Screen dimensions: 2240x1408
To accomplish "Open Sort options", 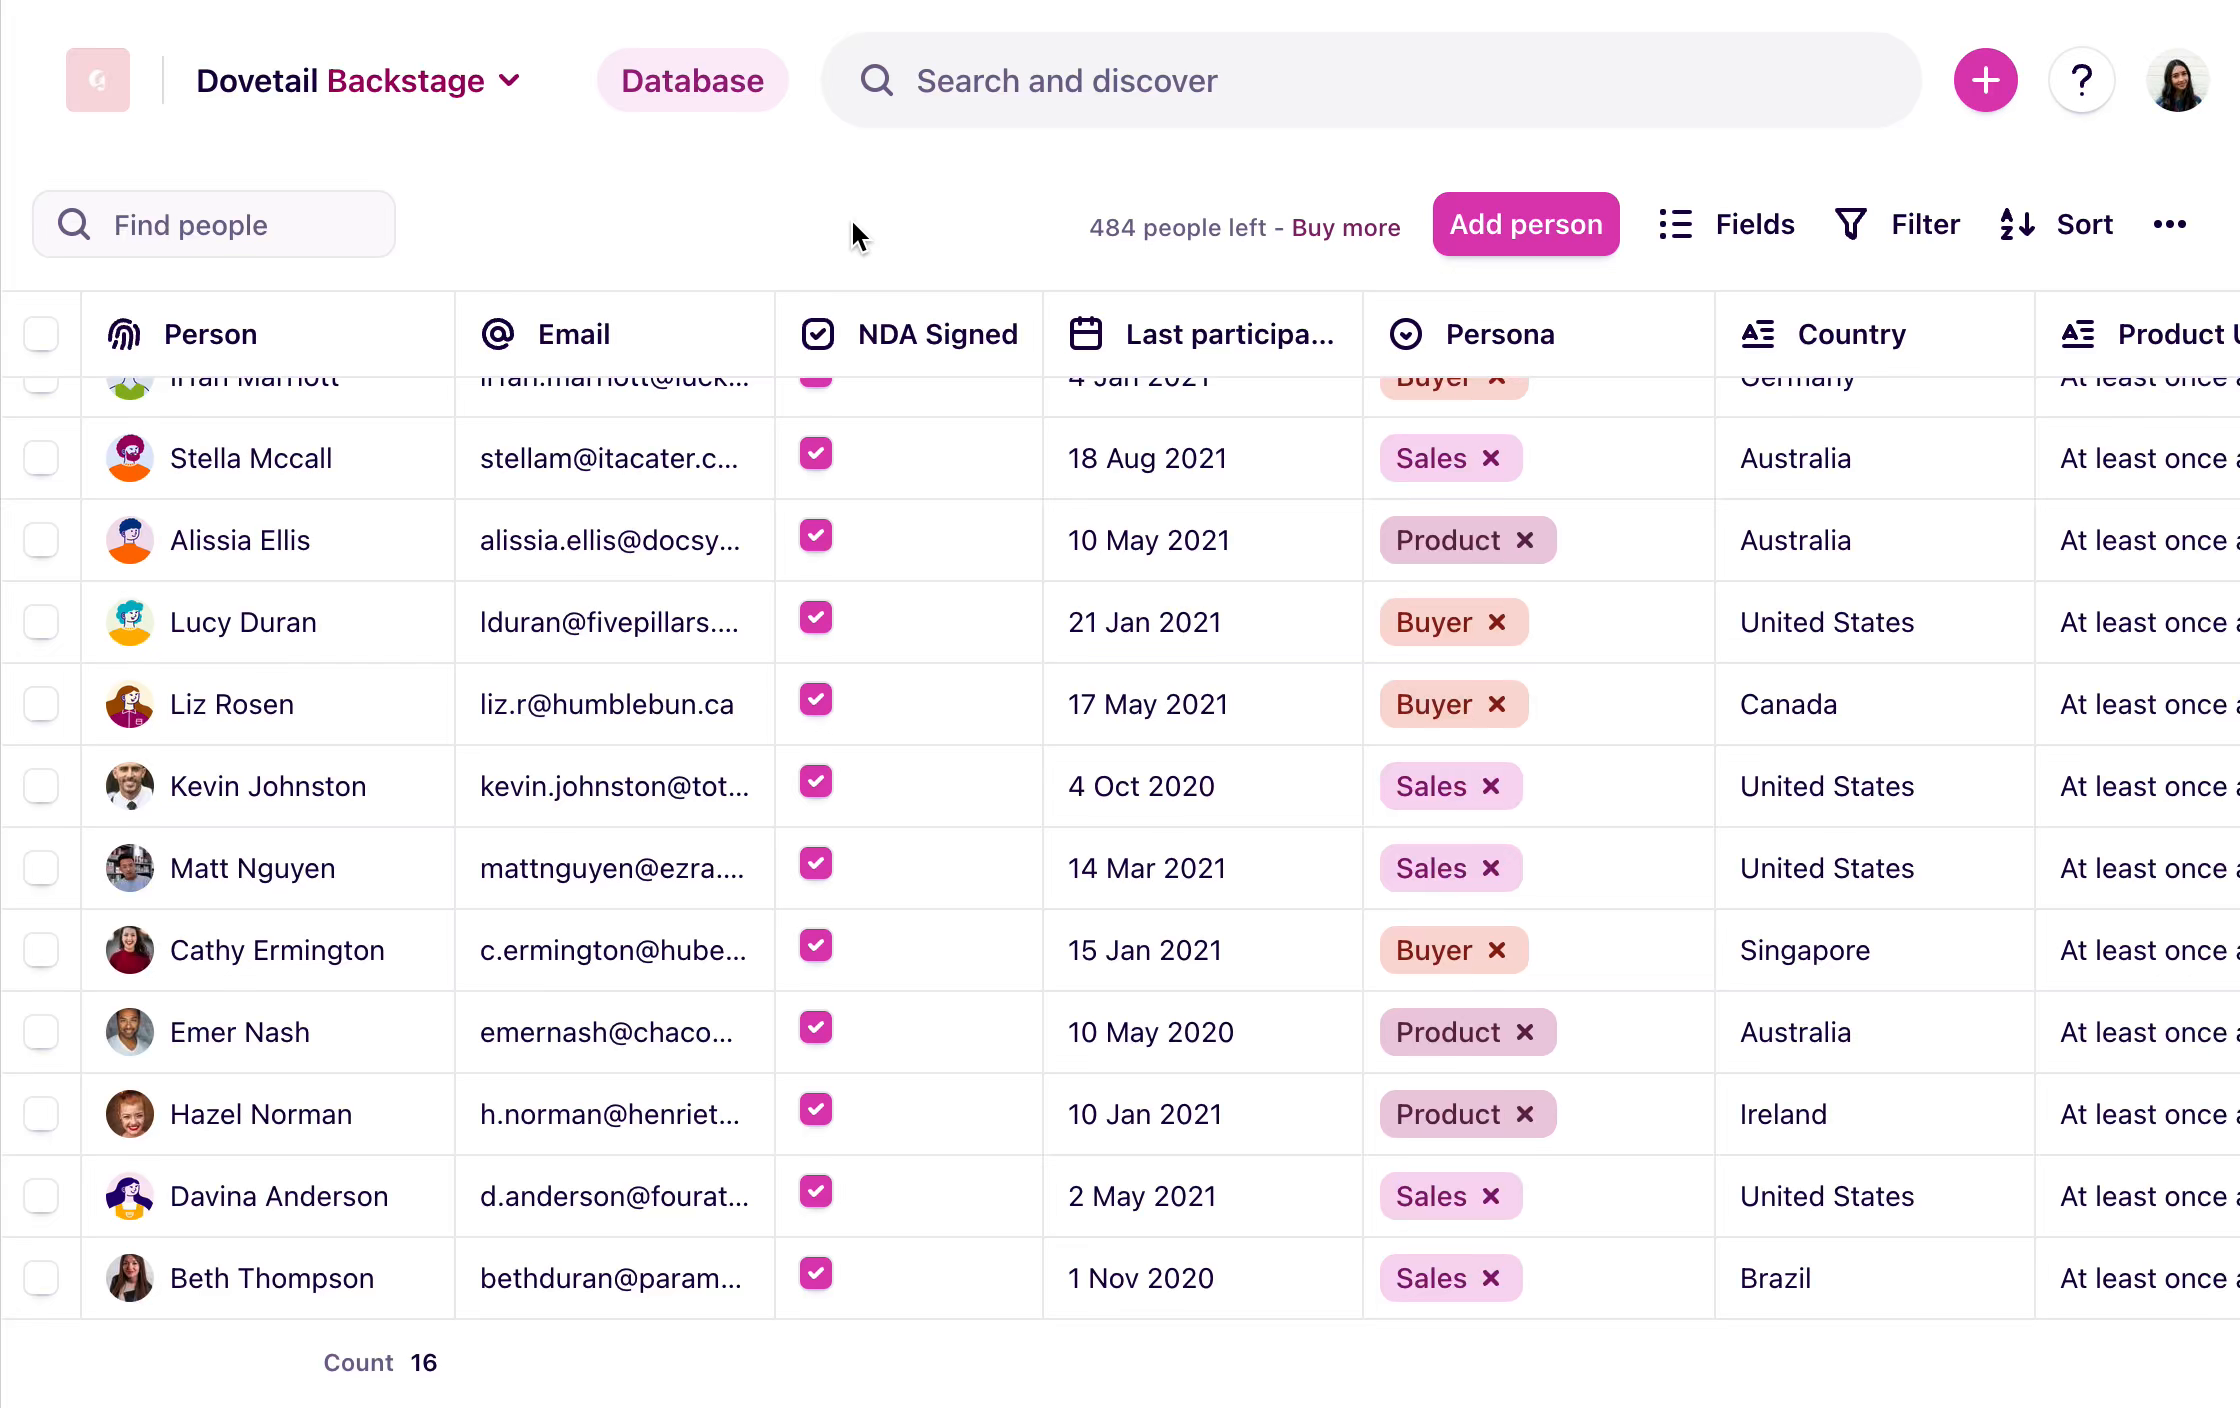I will point(2056,224).
